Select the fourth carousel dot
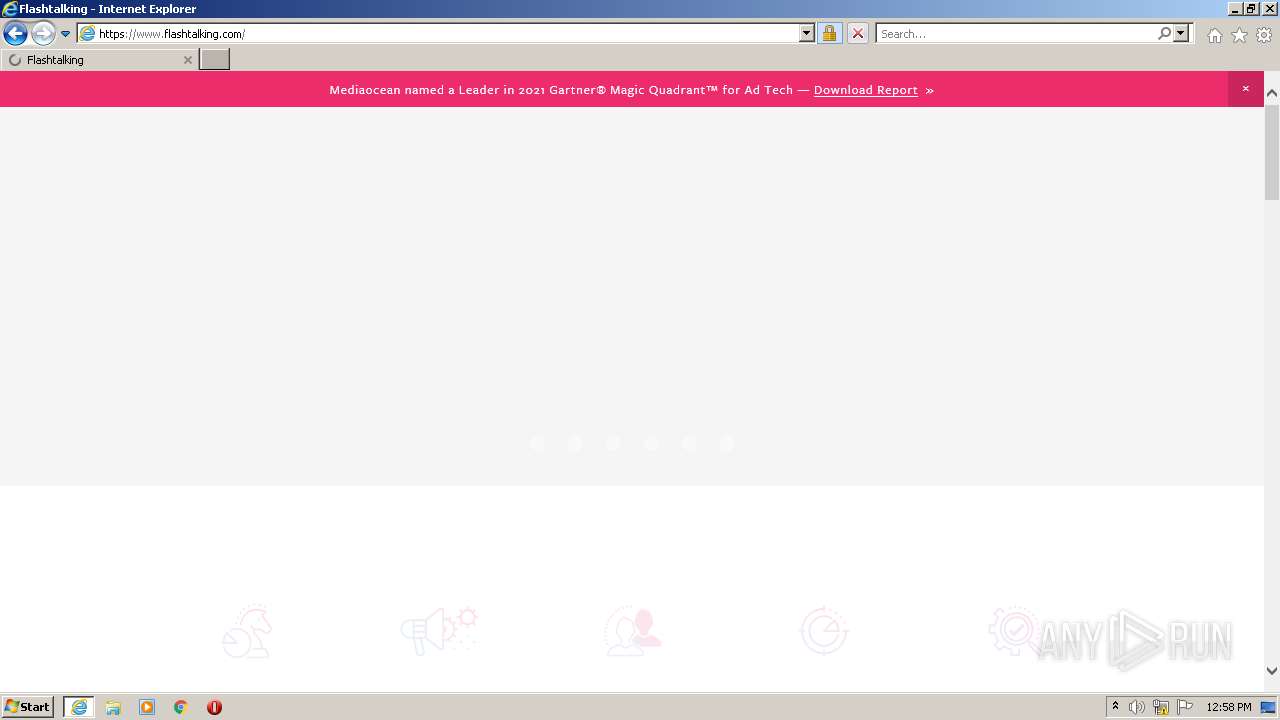Image resolution: width=1280 pixels, height=720 pixels. click(x=651, y=443)
